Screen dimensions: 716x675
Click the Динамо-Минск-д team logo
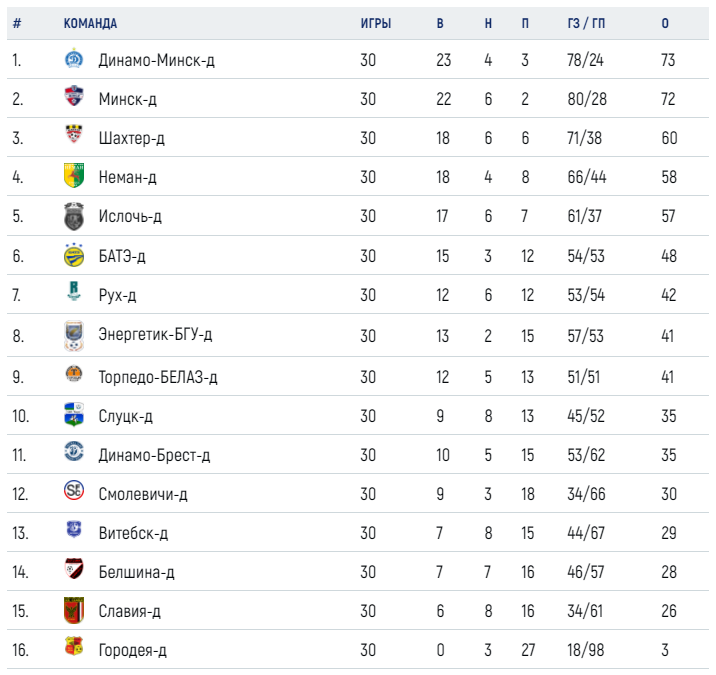(74, 60)
